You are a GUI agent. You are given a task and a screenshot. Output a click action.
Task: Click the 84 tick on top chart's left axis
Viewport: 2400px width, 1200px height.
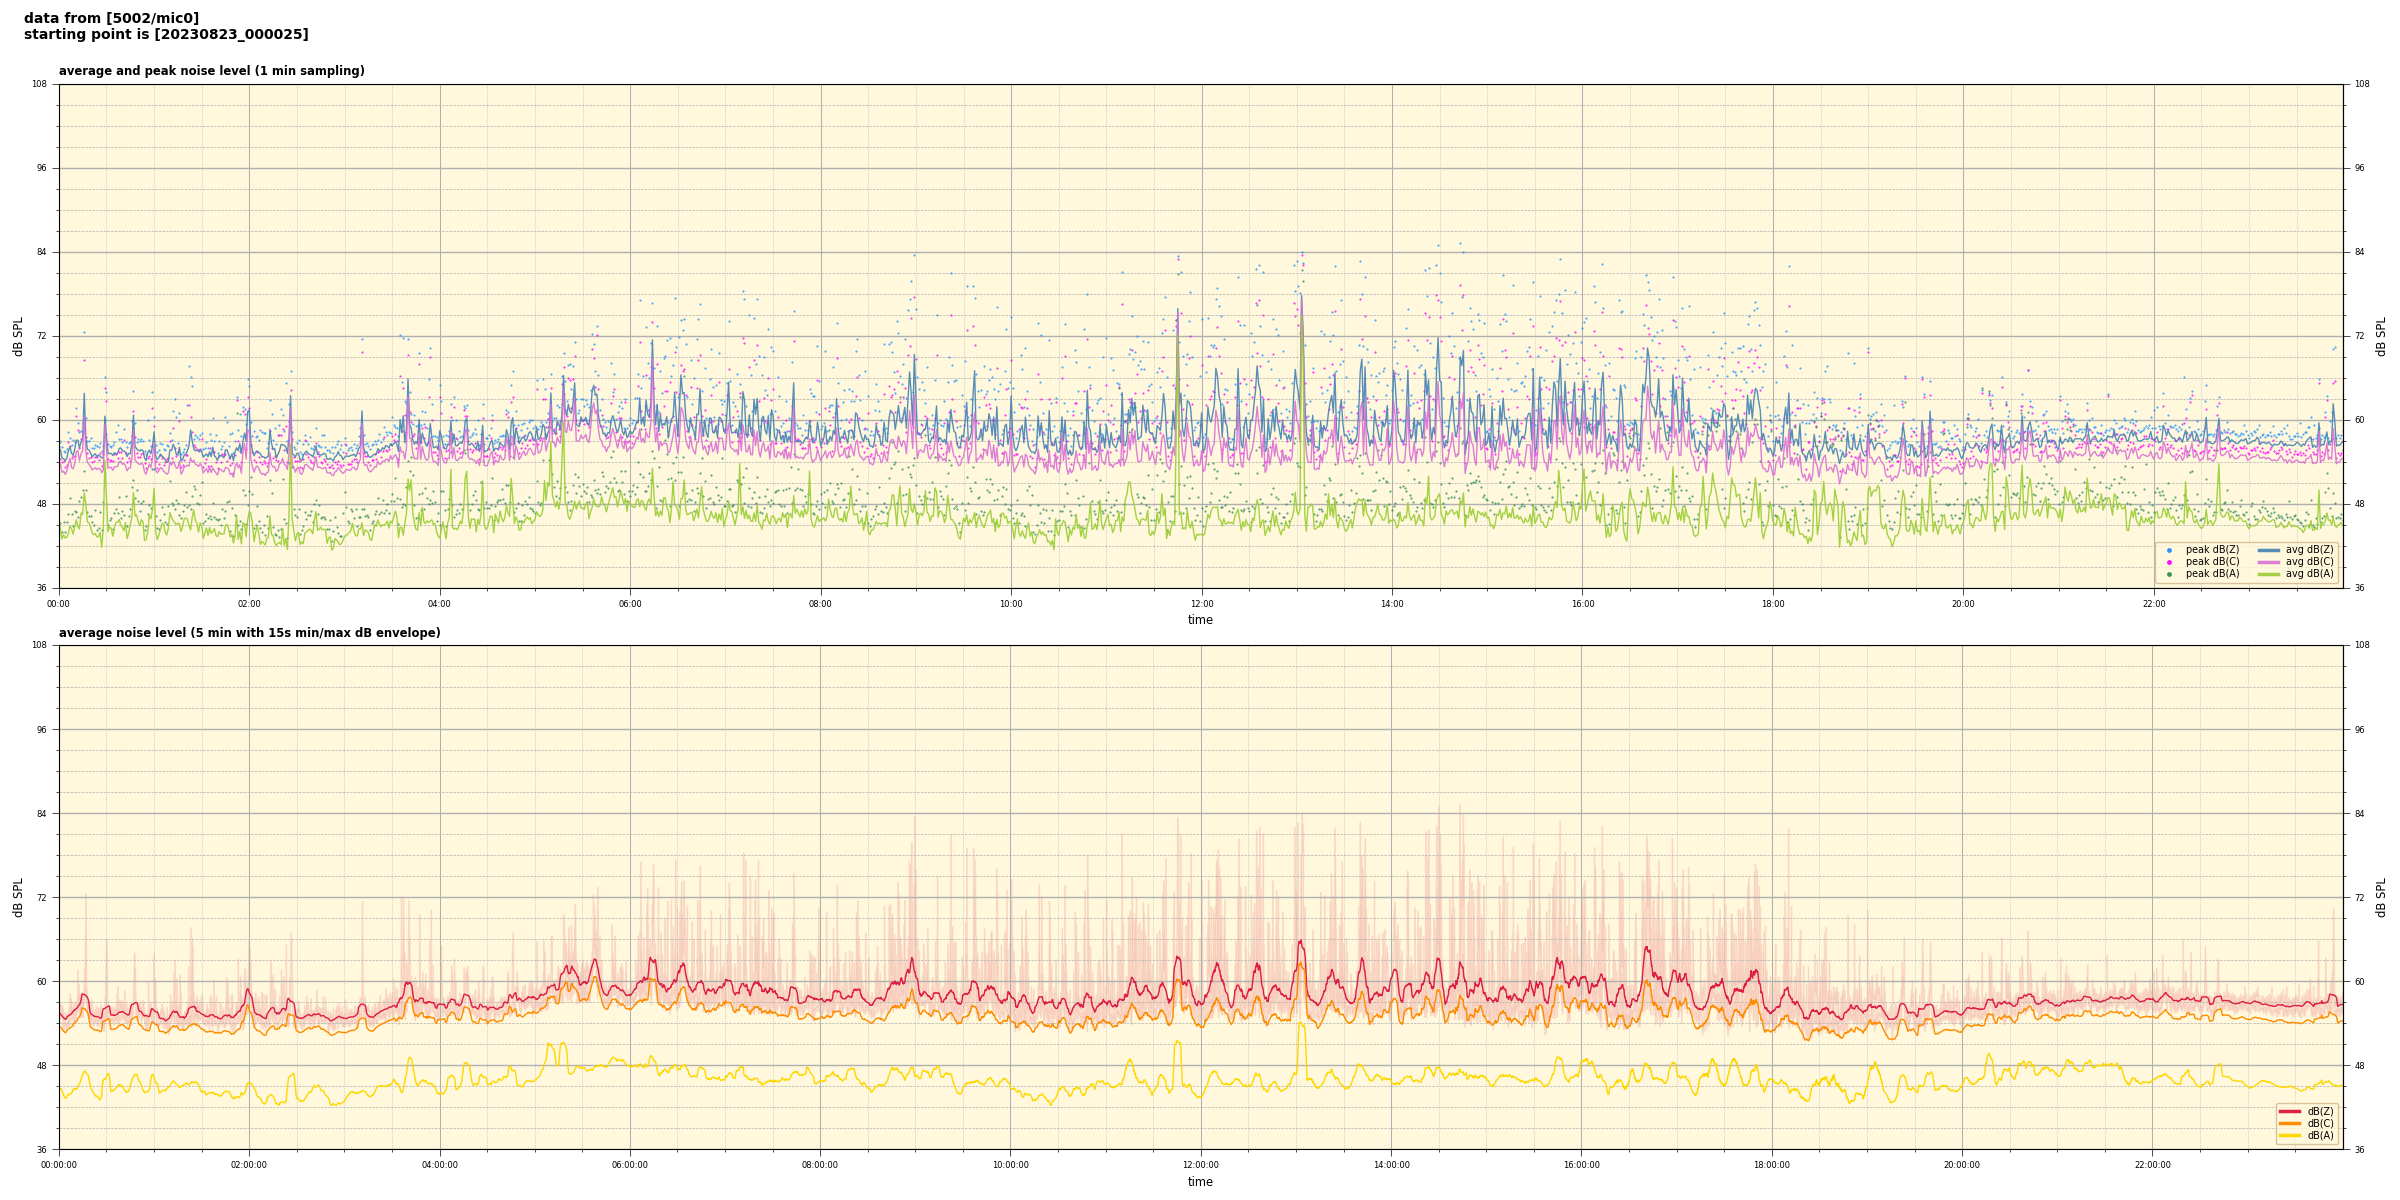click(42, 252)
